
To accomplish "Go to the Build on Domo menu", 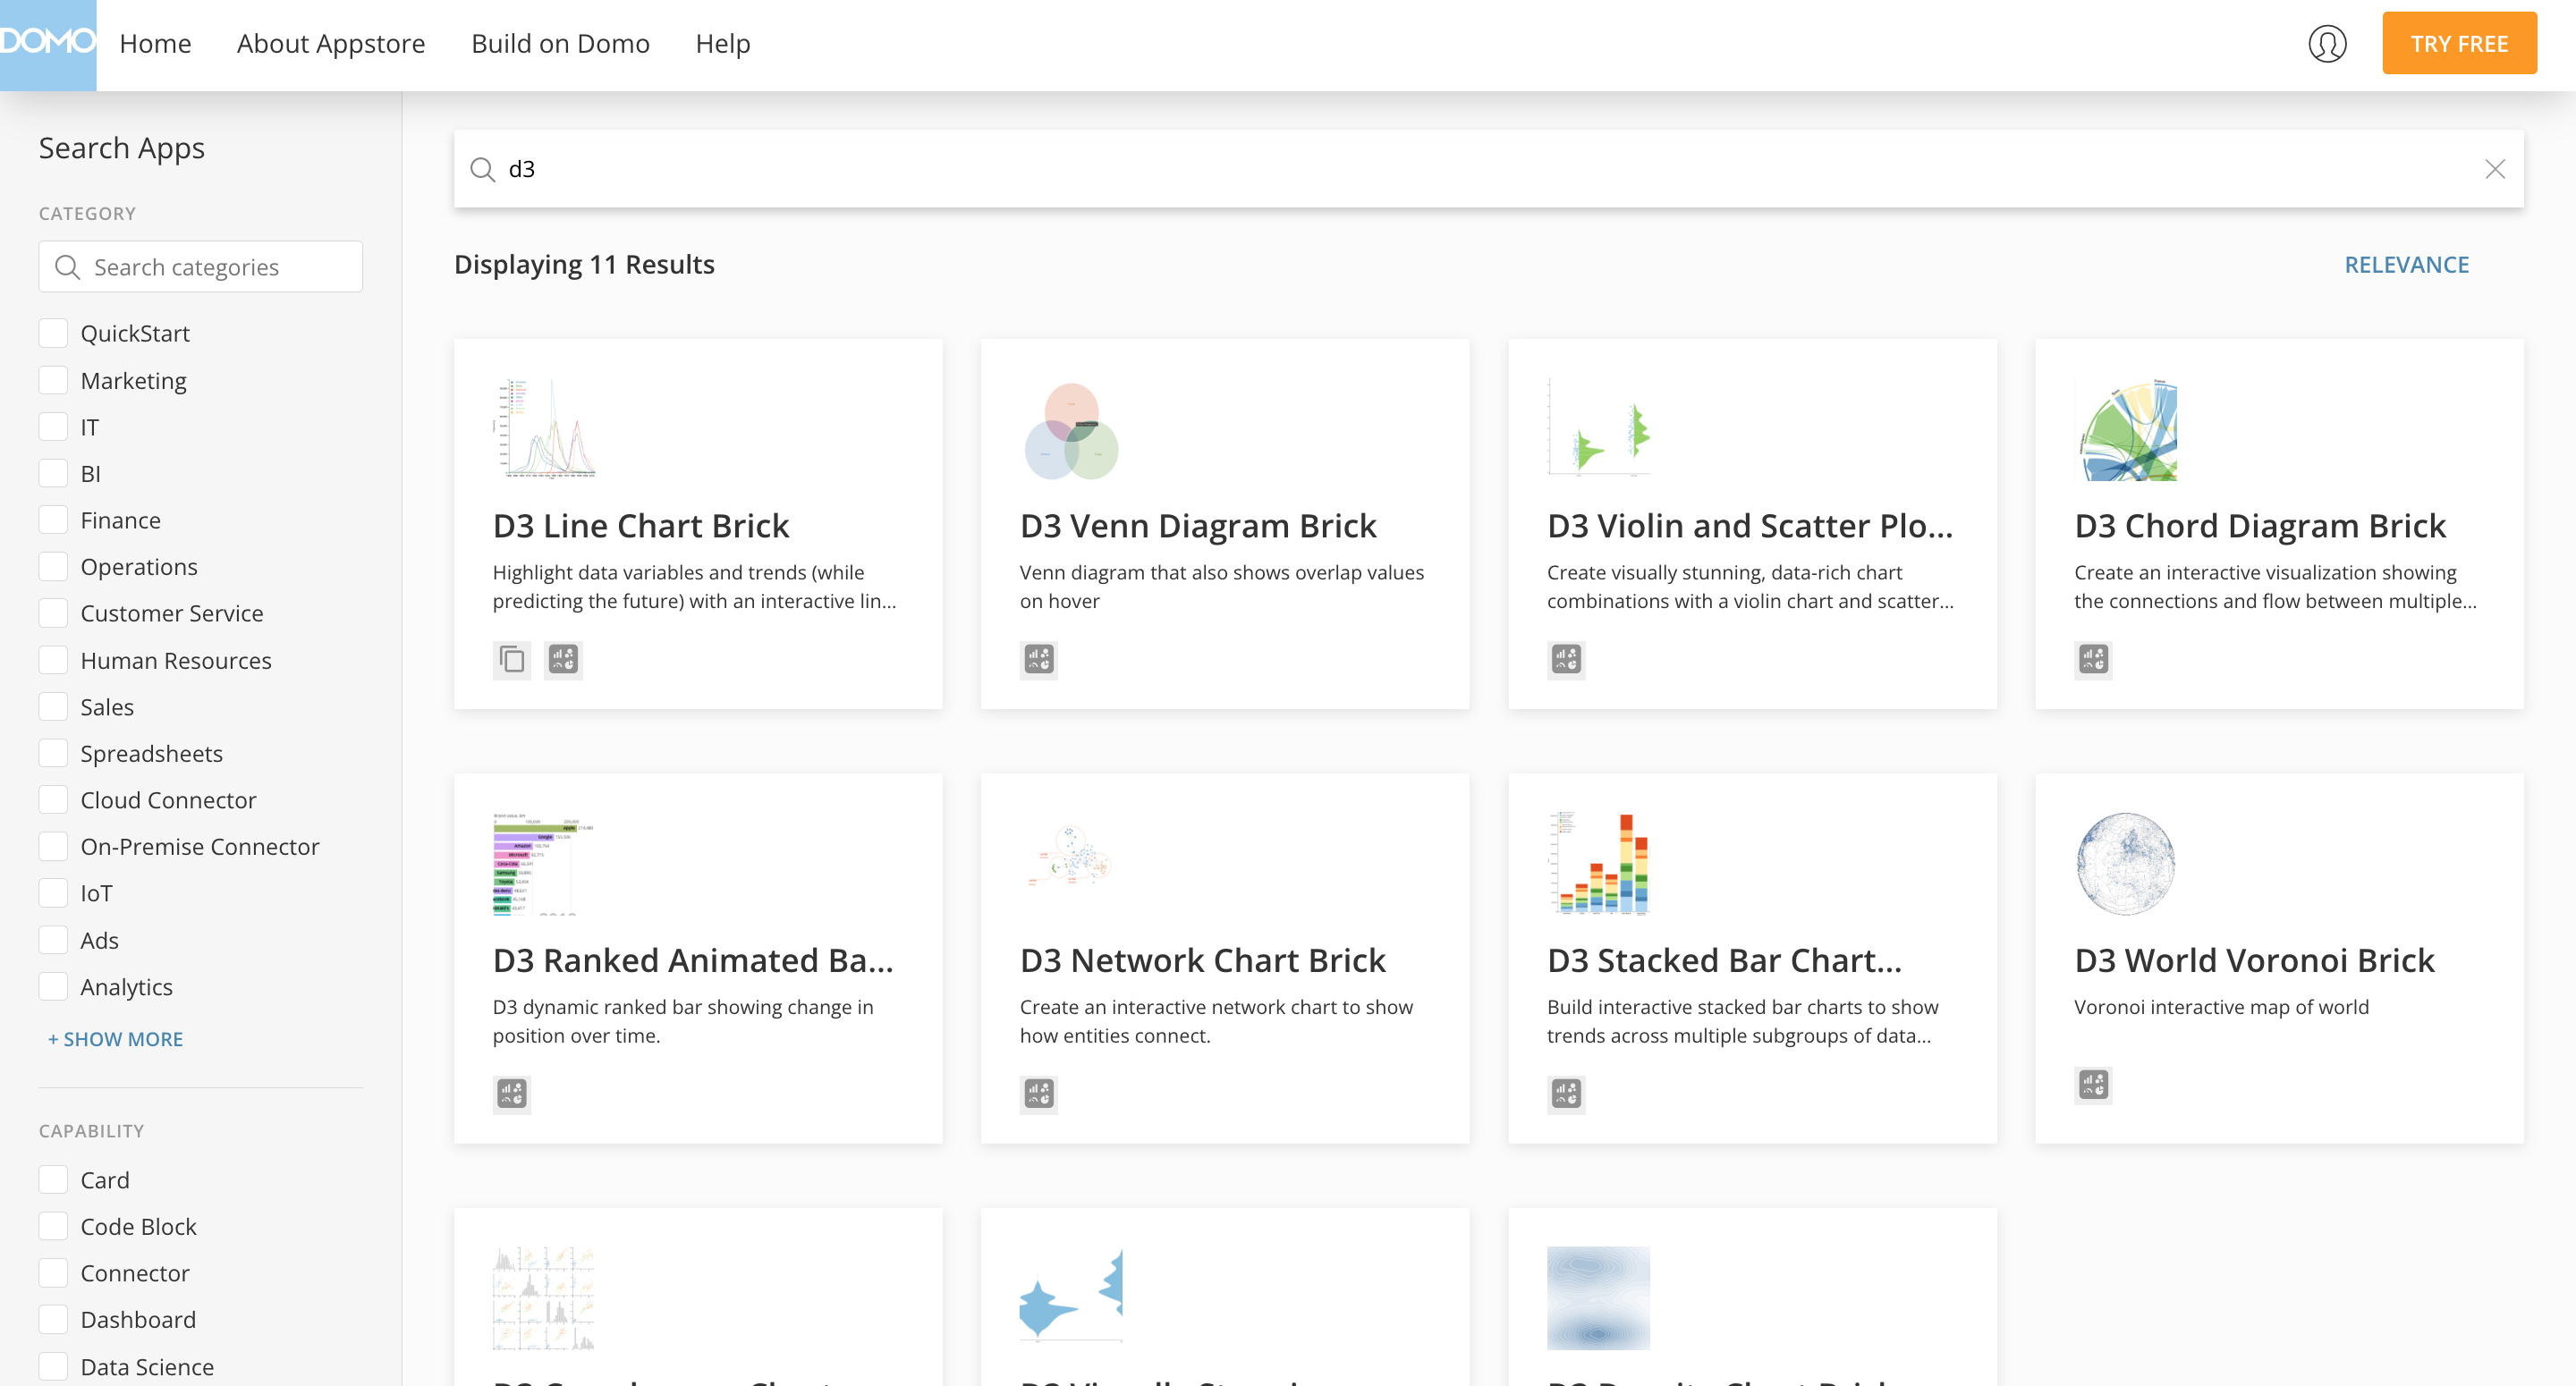I will coord(560,44).
